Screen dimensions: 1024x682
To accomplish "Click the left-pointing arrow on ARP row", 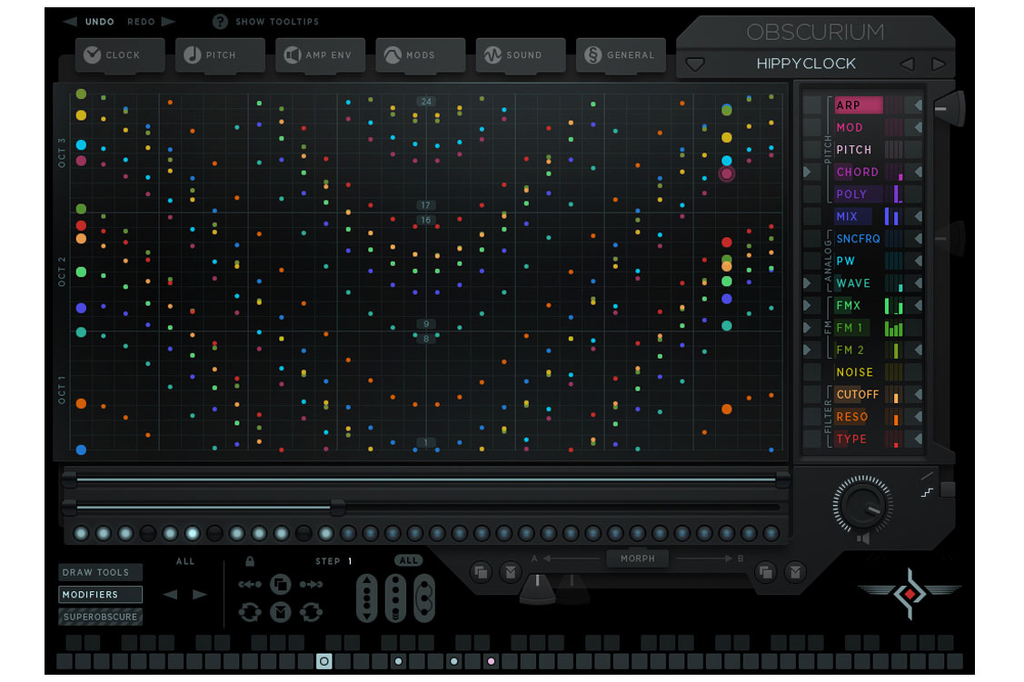I will 918,105.
